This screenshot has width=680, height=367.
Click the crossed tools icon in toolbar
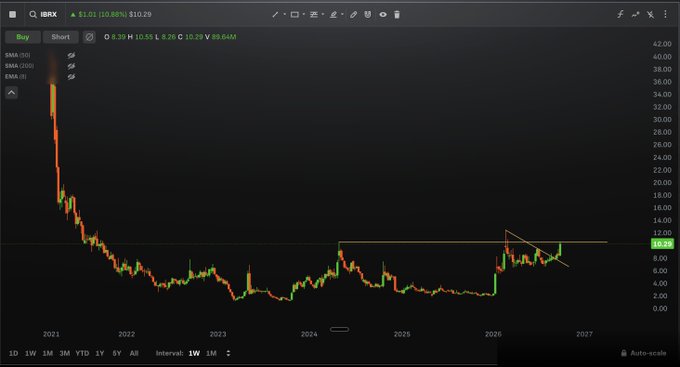click(x=651, y=14)
